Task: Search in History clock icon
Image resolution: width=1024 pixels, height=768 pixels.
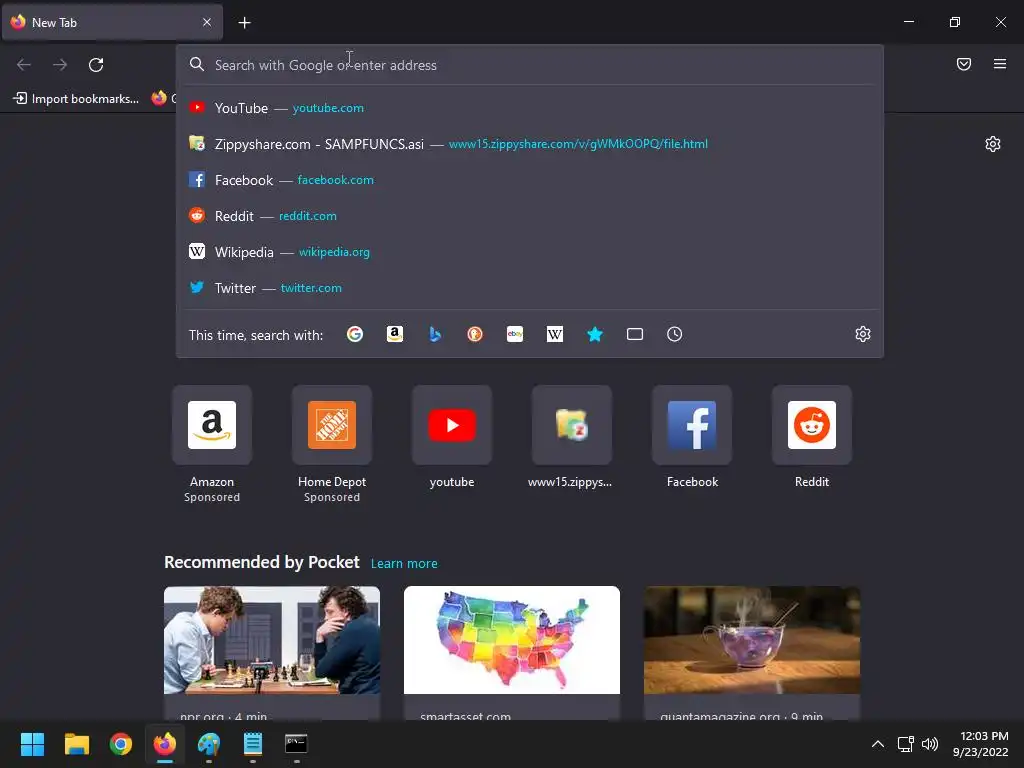Action: [675, 334]
